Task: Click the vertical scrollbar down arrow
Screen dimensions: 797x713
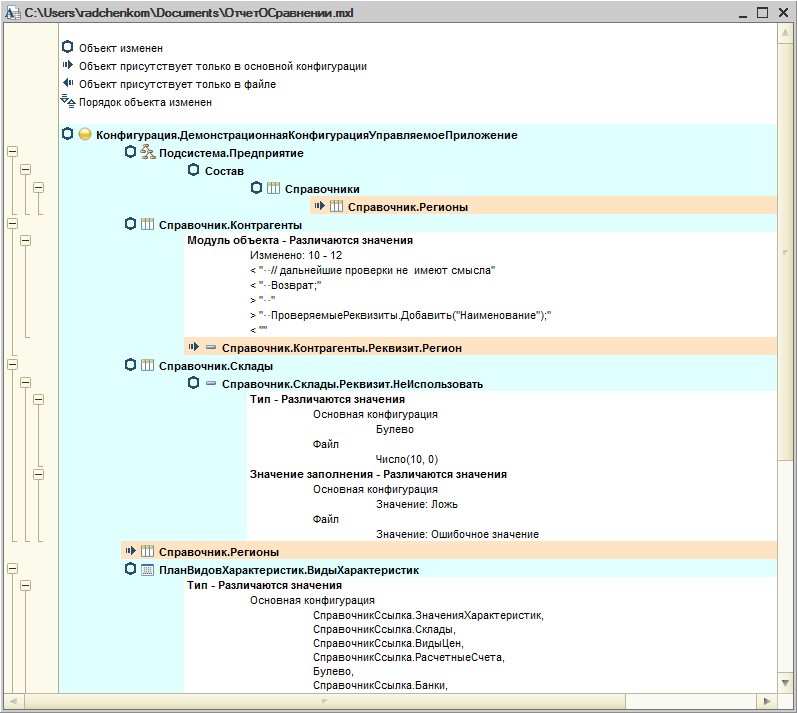Action: 785,683
